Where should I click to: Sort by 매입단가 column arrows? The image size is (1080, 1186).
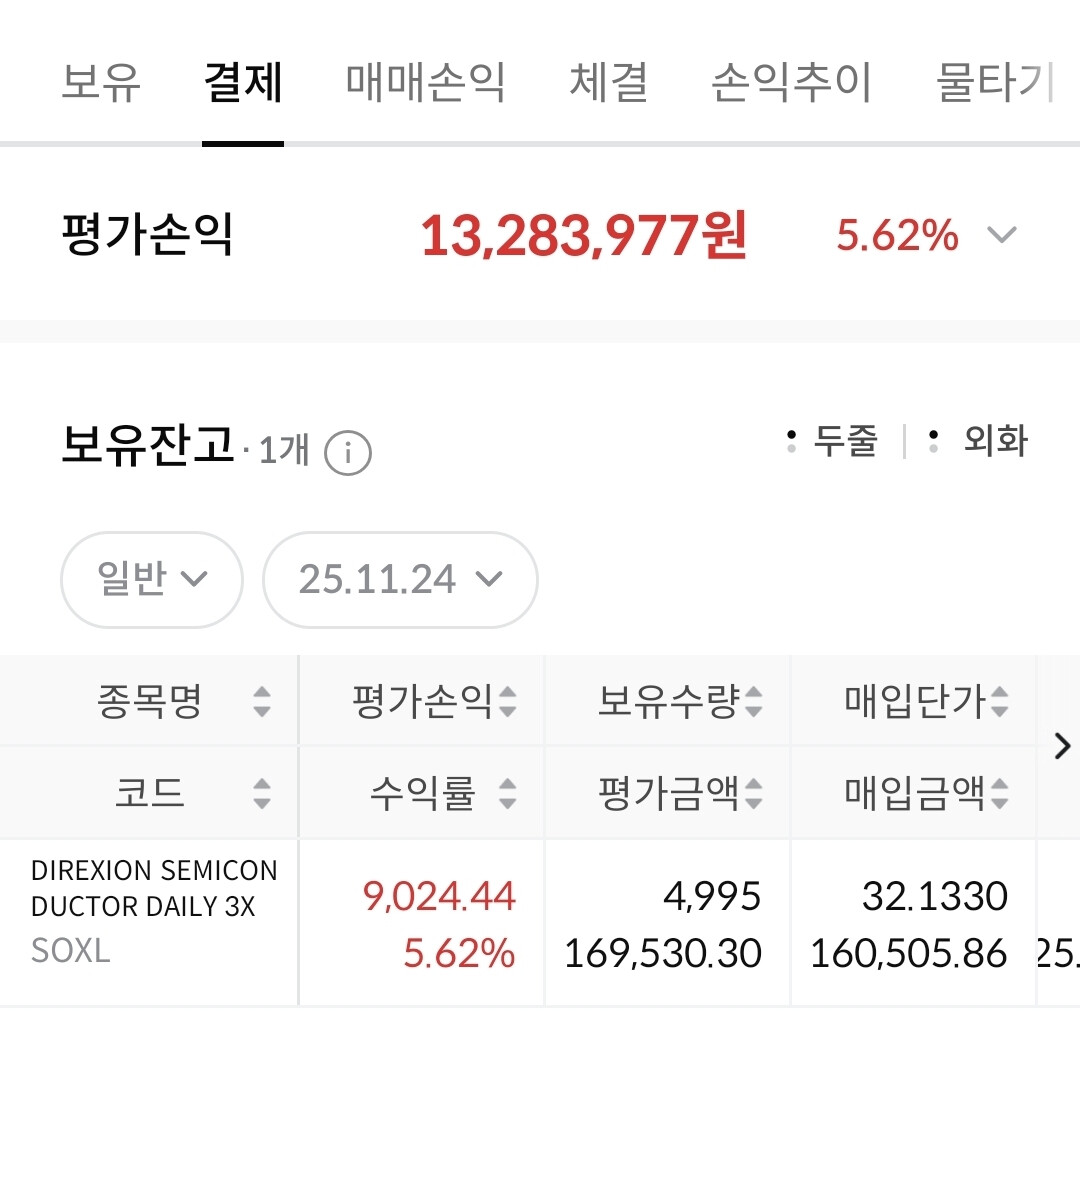click(x=999, y=701)
